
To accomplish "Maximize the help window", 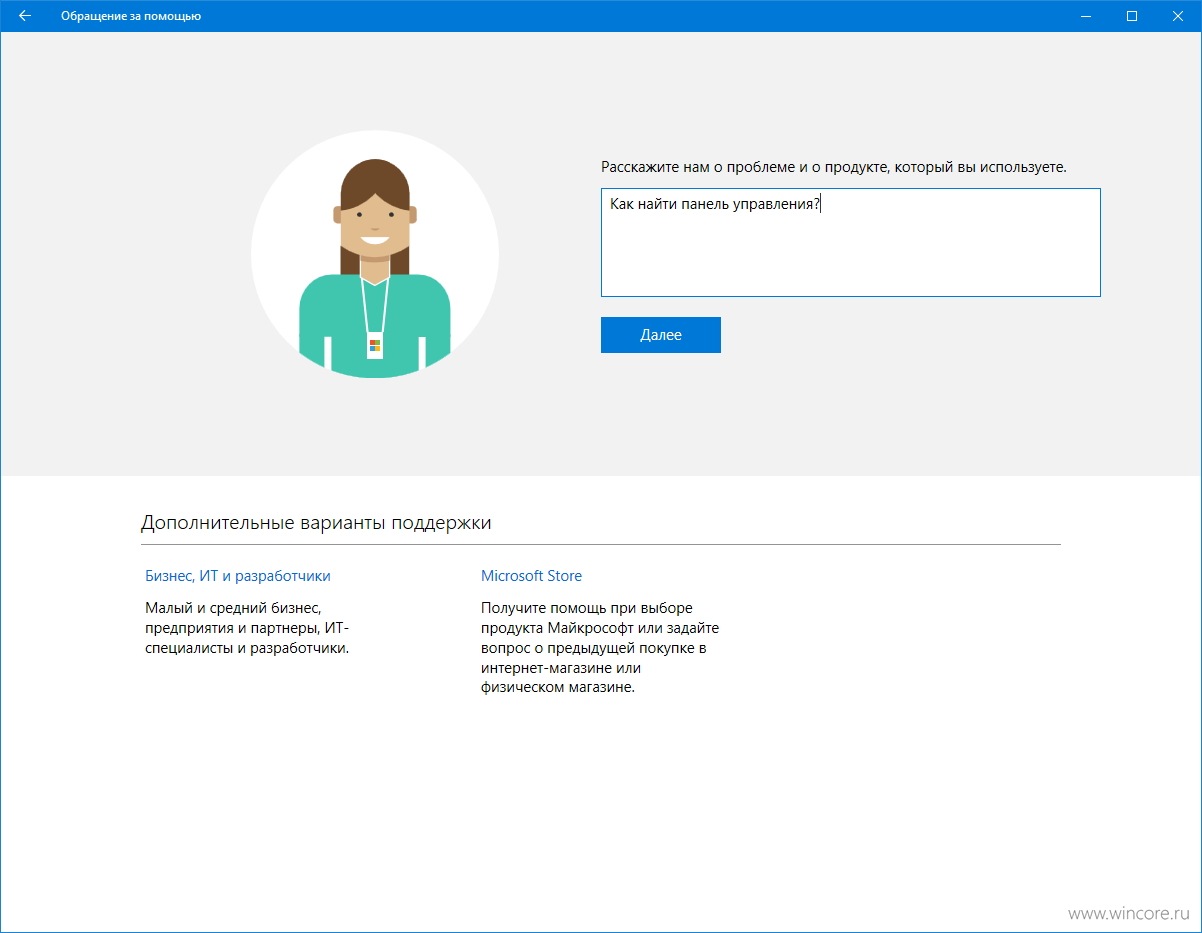I will tap(1132, 16).
